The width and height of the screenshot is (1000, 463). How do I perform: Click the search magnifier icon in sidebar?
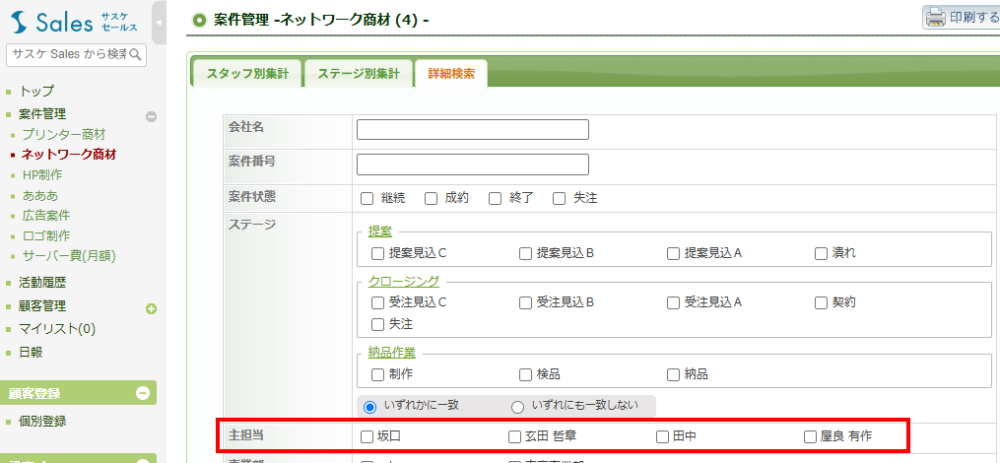[x=136, y=54]
